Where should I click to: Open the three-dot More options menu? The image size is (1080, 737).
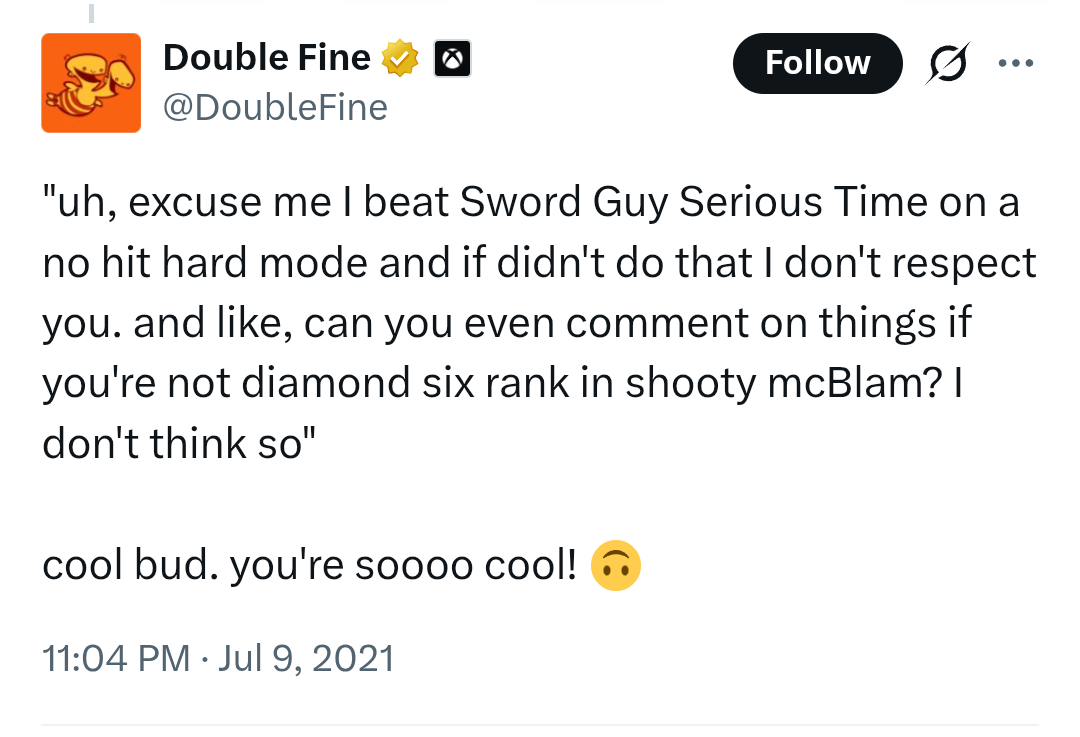(1016, 62)
